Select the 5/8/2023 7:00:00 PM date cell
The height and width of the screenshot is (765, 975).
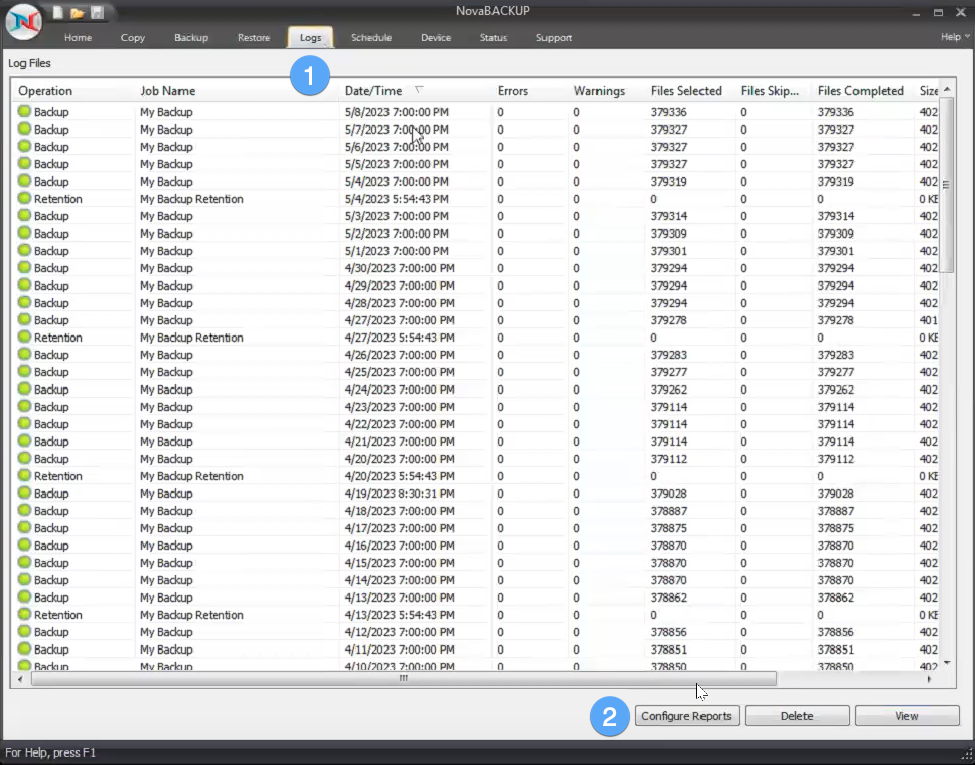(x=397, y=112)
